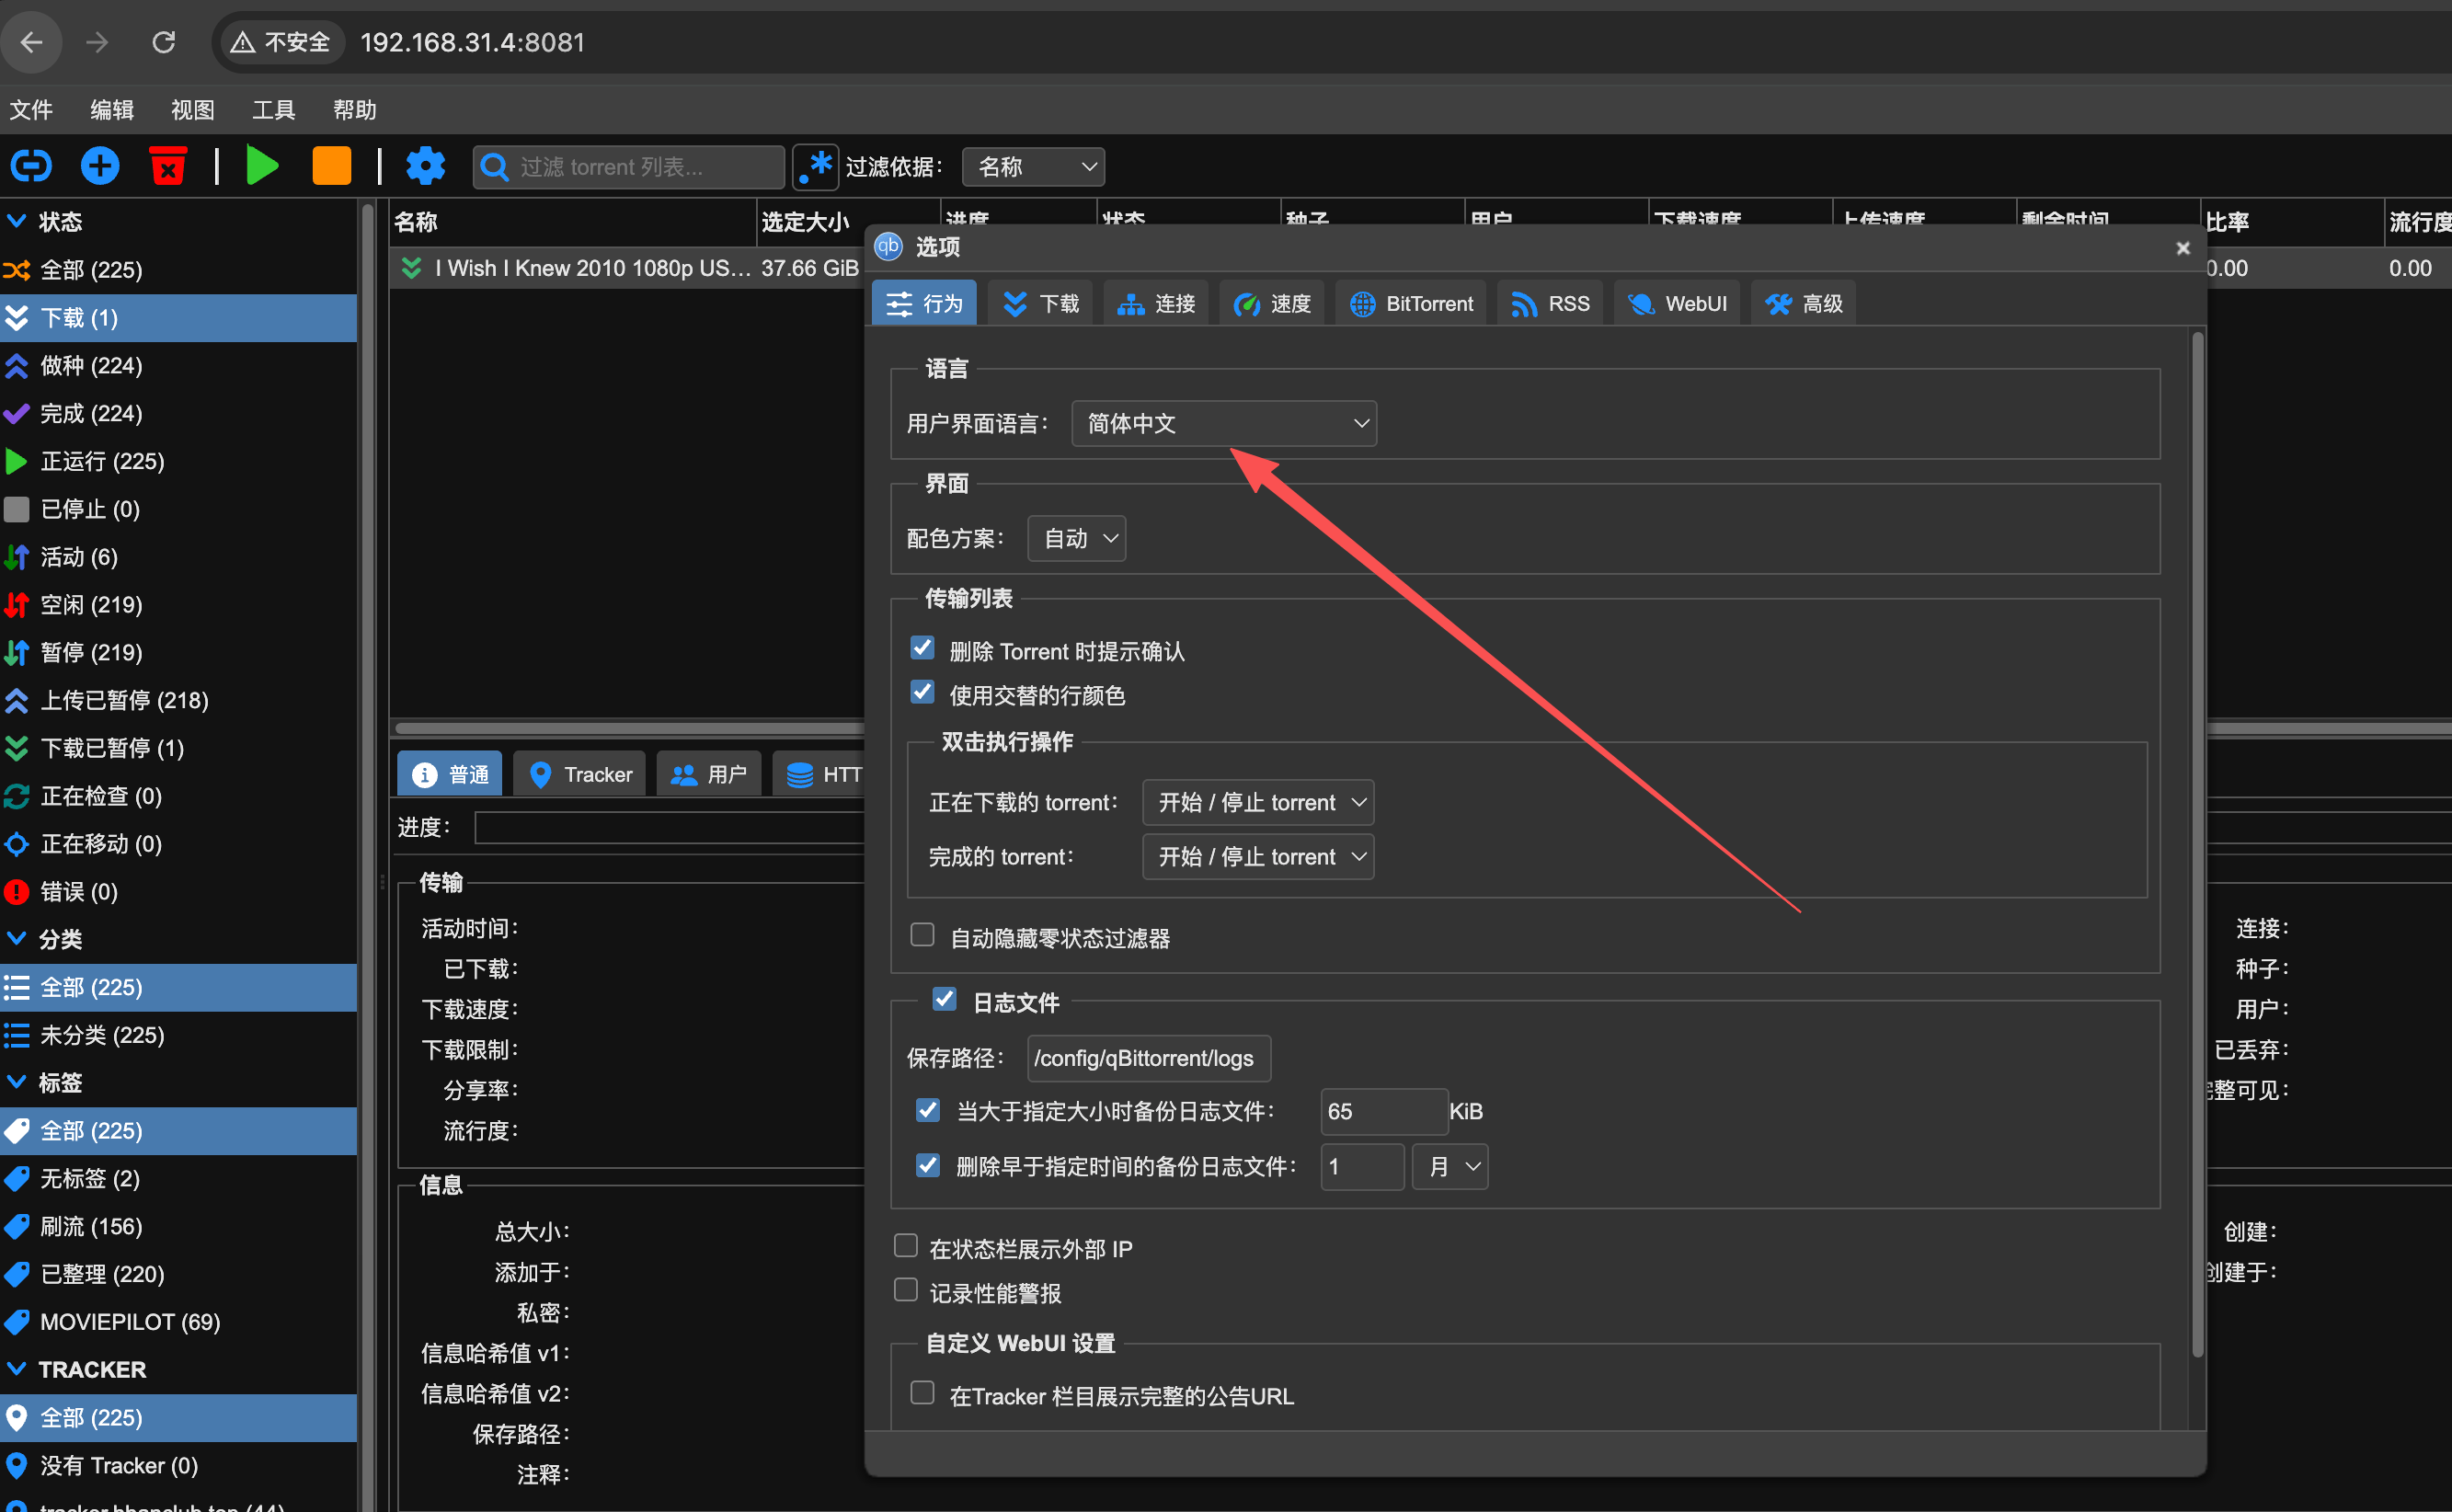Open the 工具 menu
This screenshot has width=2452, height=1512.
(273, 110)
